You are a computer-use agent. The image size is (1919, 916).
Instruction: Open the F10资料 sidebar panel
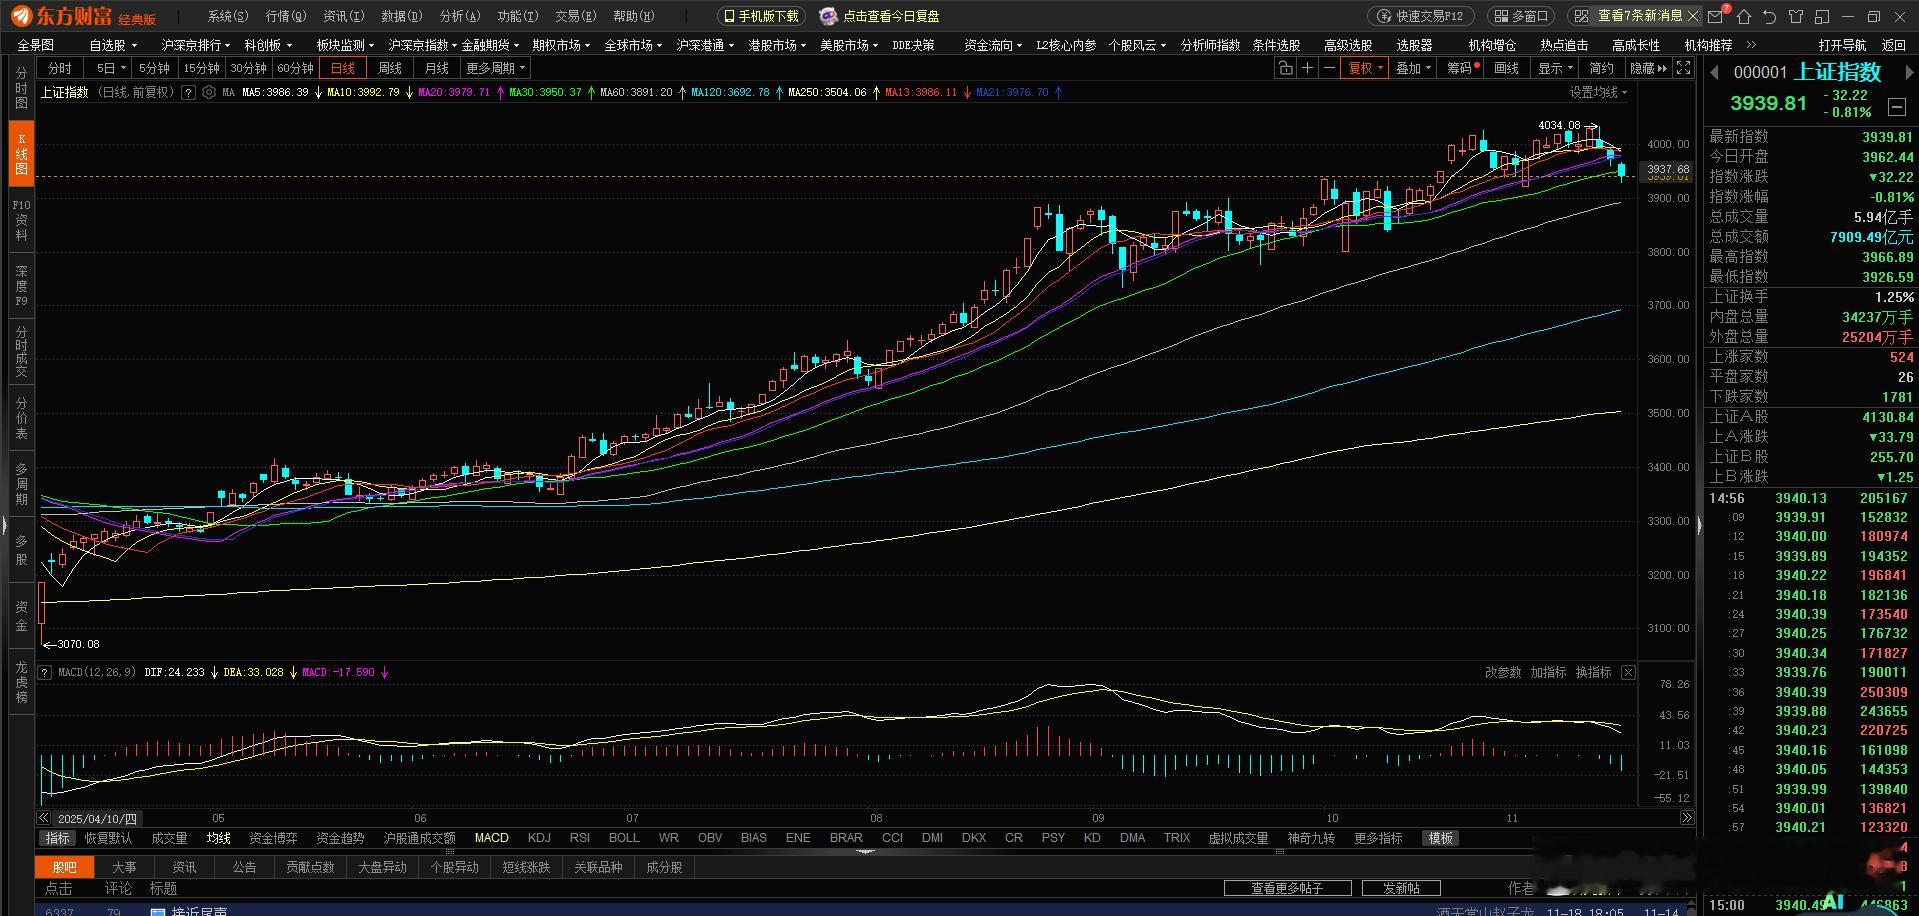21,220
